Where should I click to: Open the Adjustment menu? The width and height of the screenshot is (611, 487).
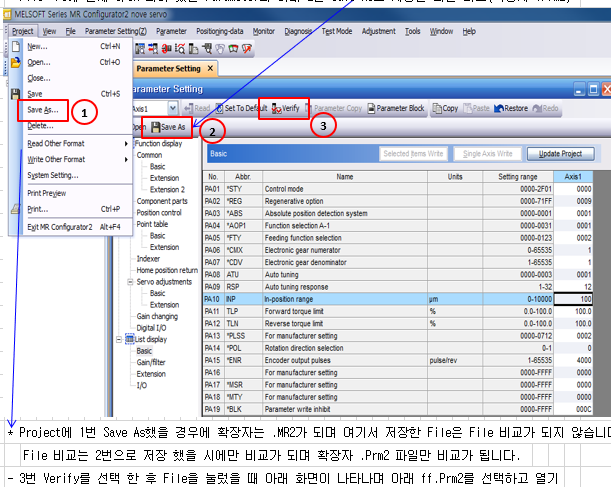click(378, 31)
